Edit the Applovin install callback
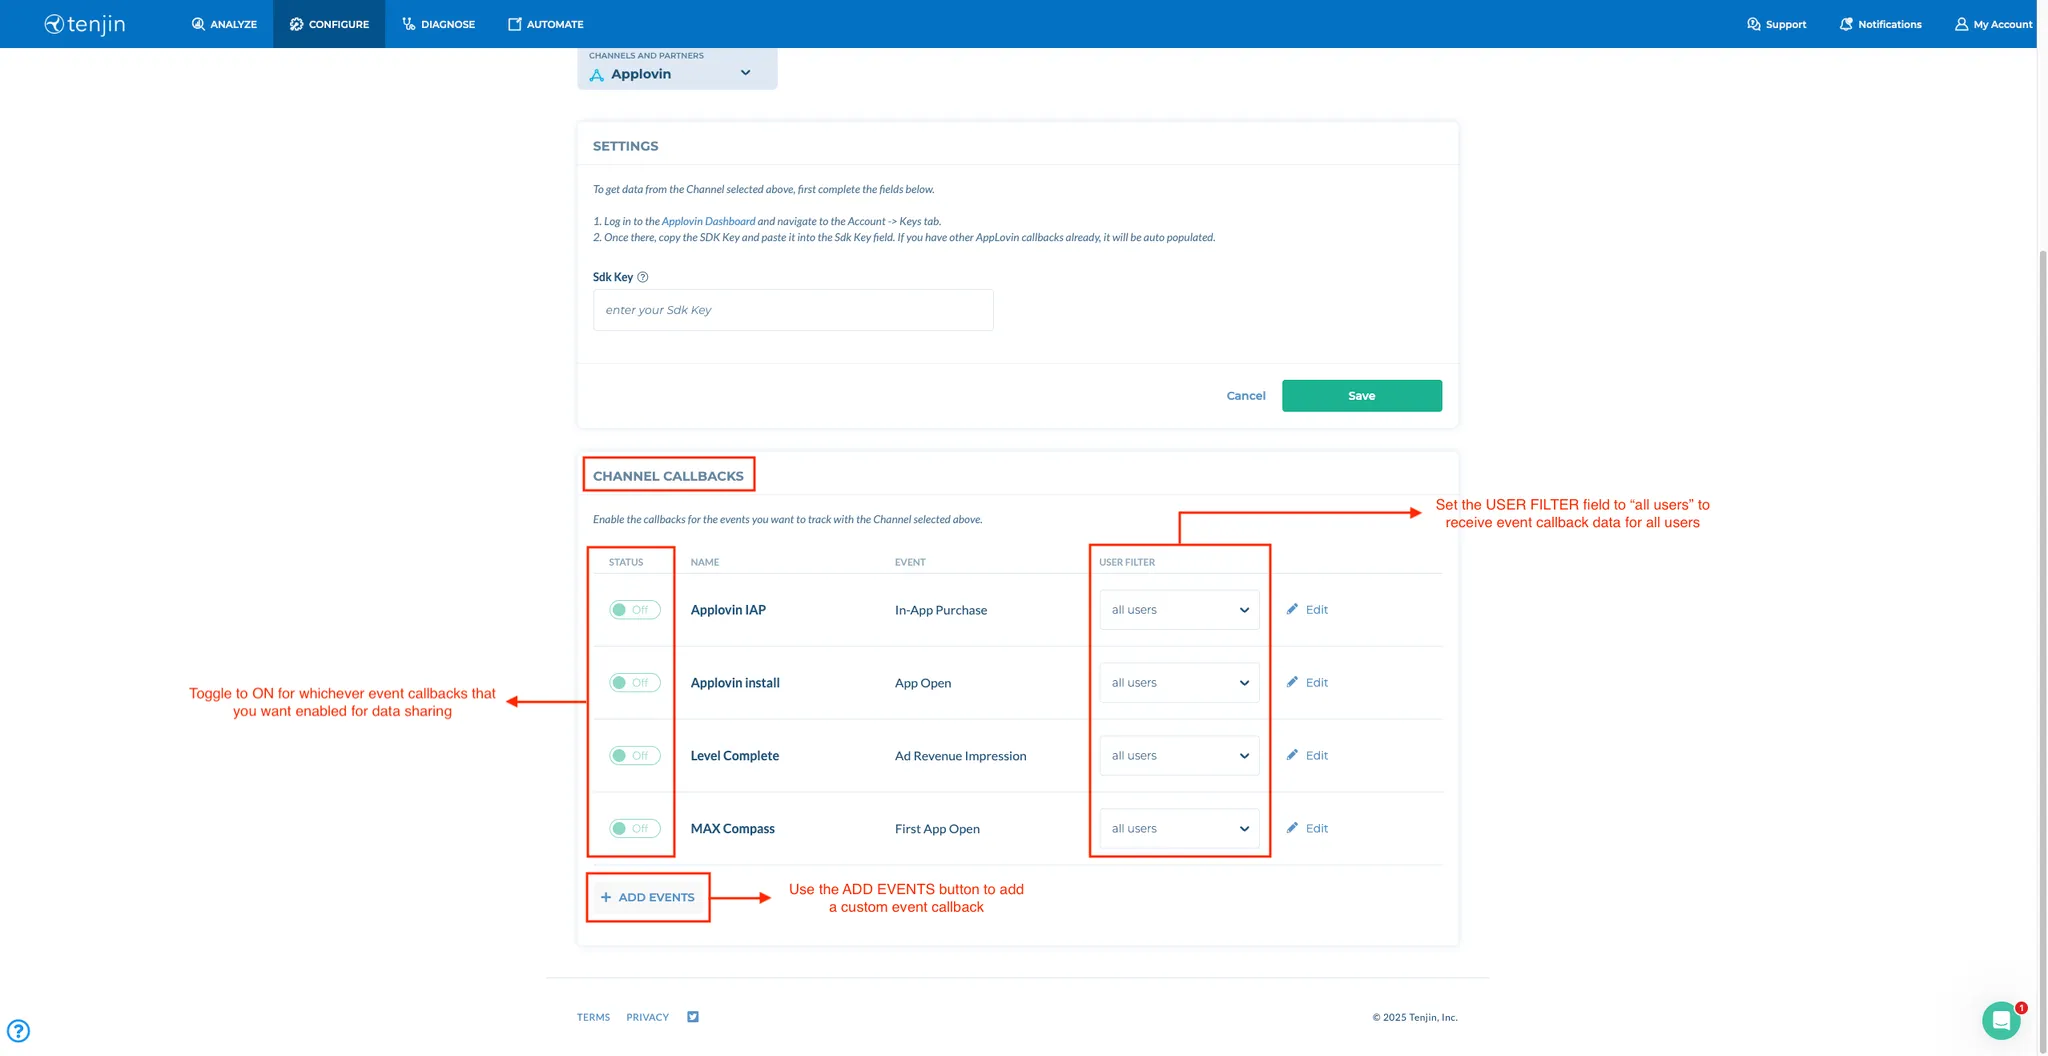2048x1056 pixels. point(1307,683)
